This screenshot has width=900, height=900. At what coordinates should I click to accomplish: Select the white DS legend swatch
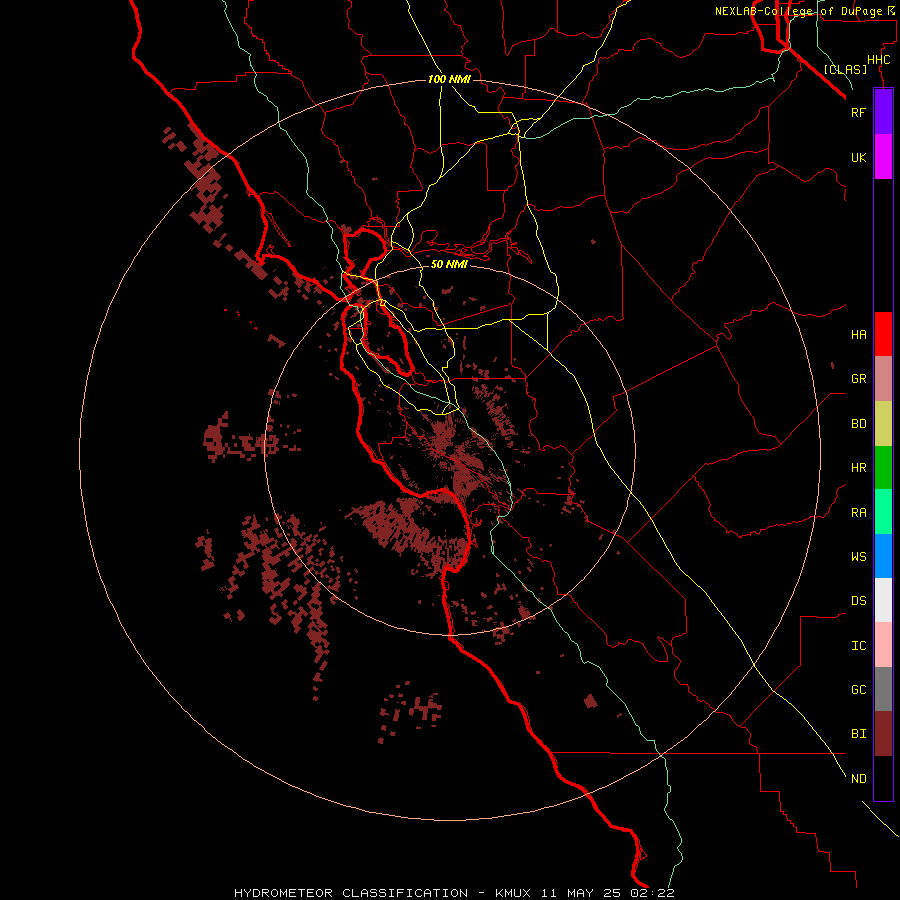883,600
